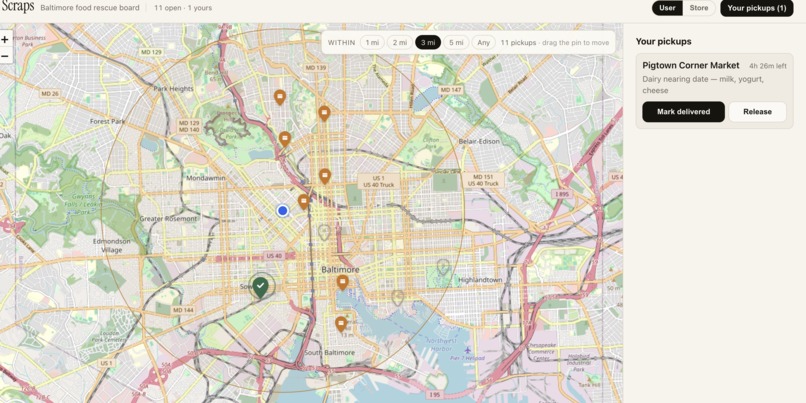
Task: Switch to Store mode
Action: click(x=699, y=8)
